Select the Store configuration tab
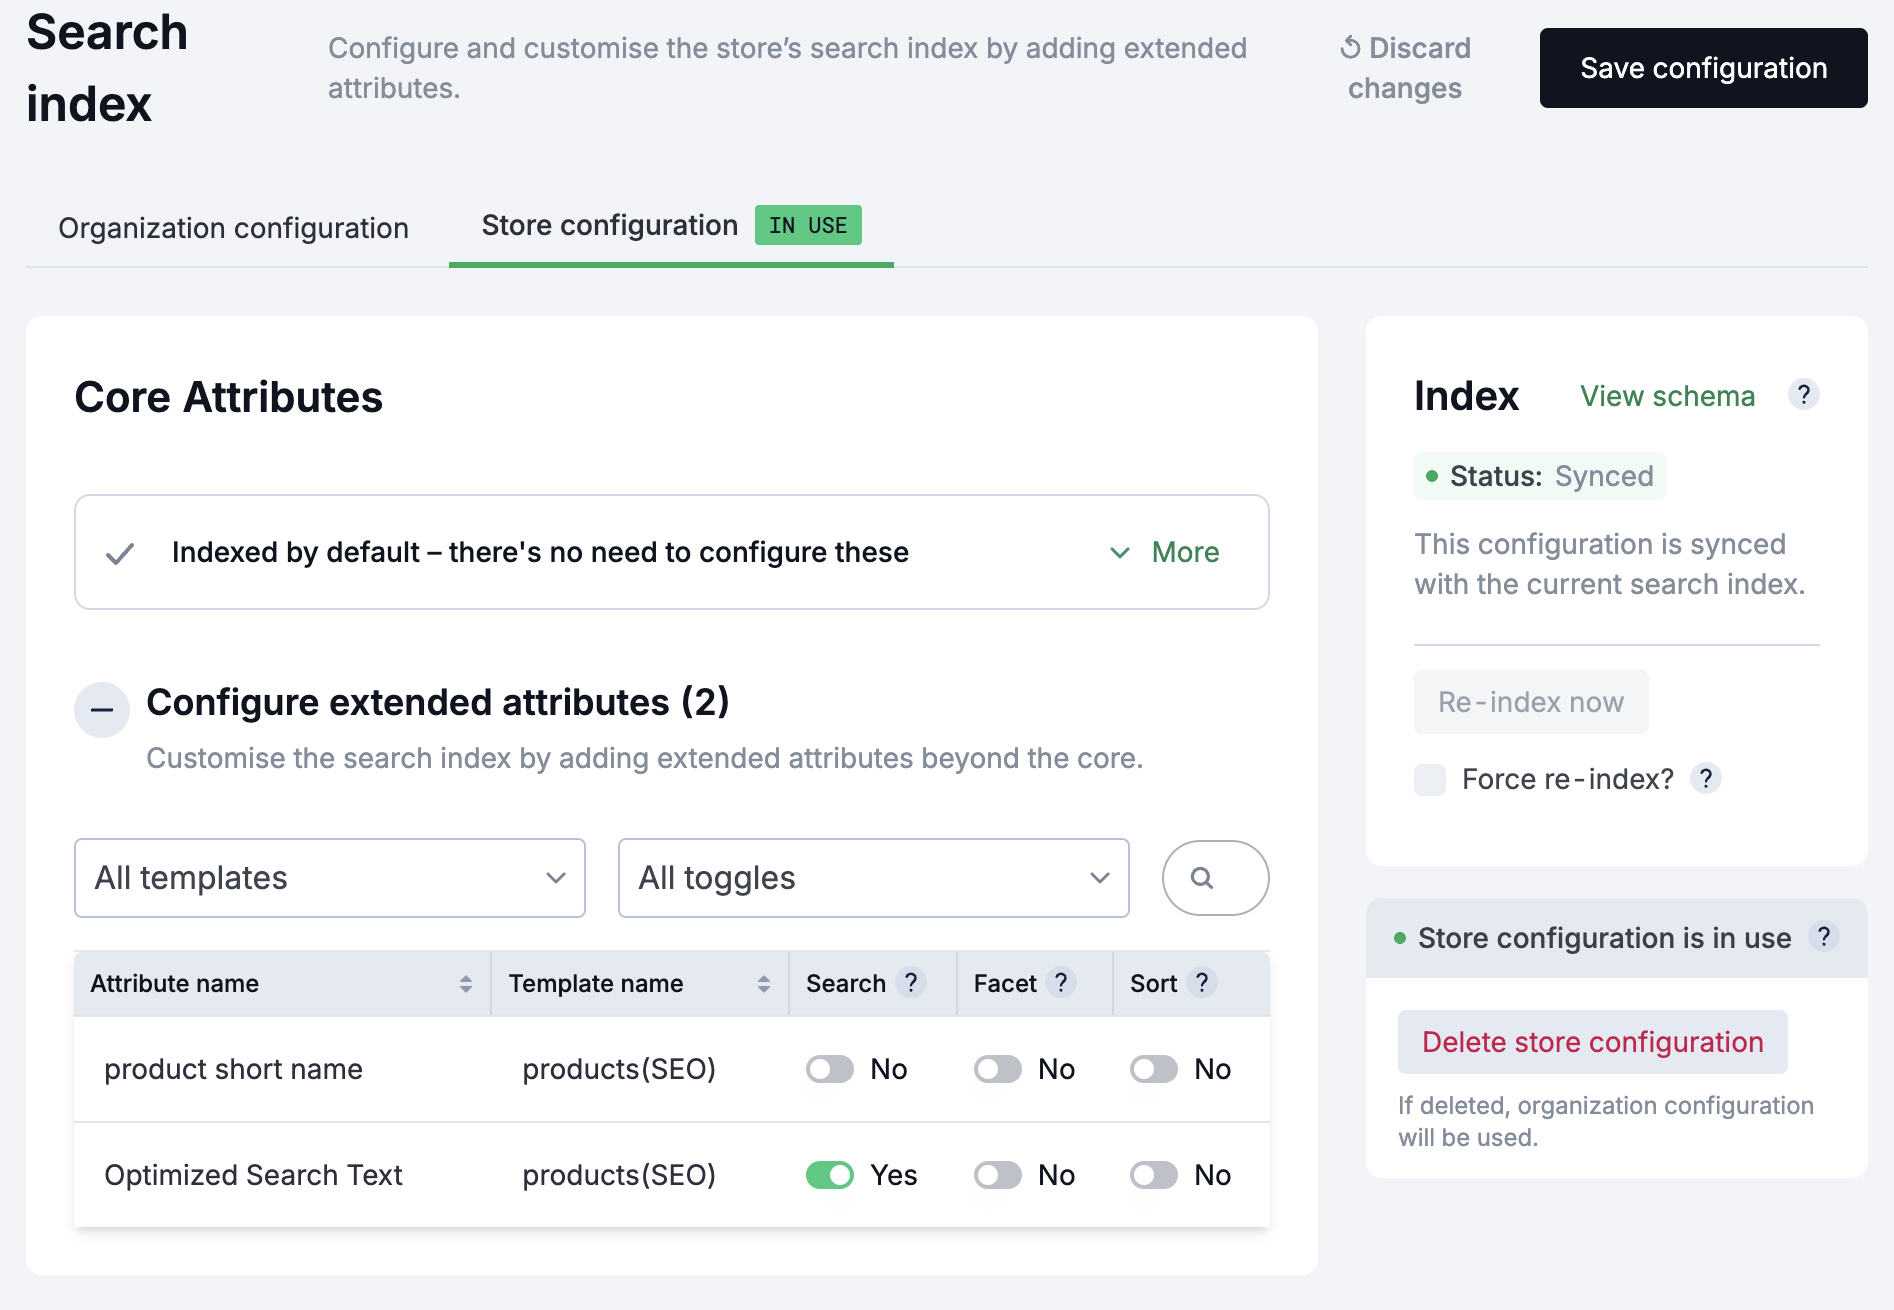This screenshot has width=1894, height=1310. pyautogui.click(x=609, y=225)
